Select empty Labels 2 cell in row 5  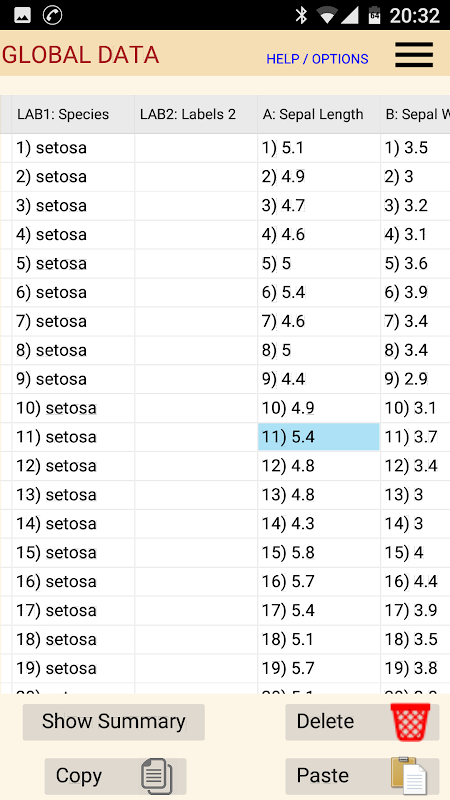pos(196,263)
